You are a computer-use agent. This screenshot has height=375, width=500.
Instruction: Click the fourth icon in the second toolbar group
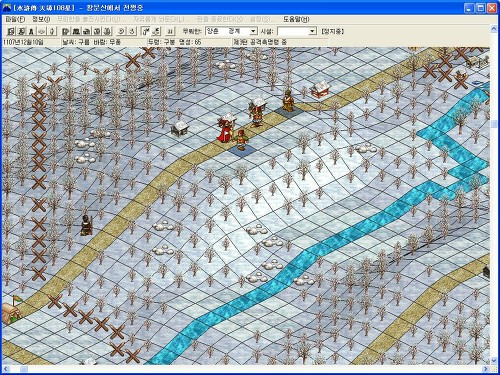pyautogui.click(x=97, y=31)
